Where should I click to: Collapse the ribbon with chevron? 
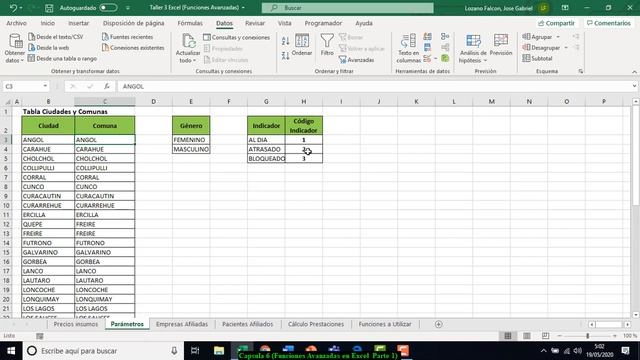pos(634,72)
